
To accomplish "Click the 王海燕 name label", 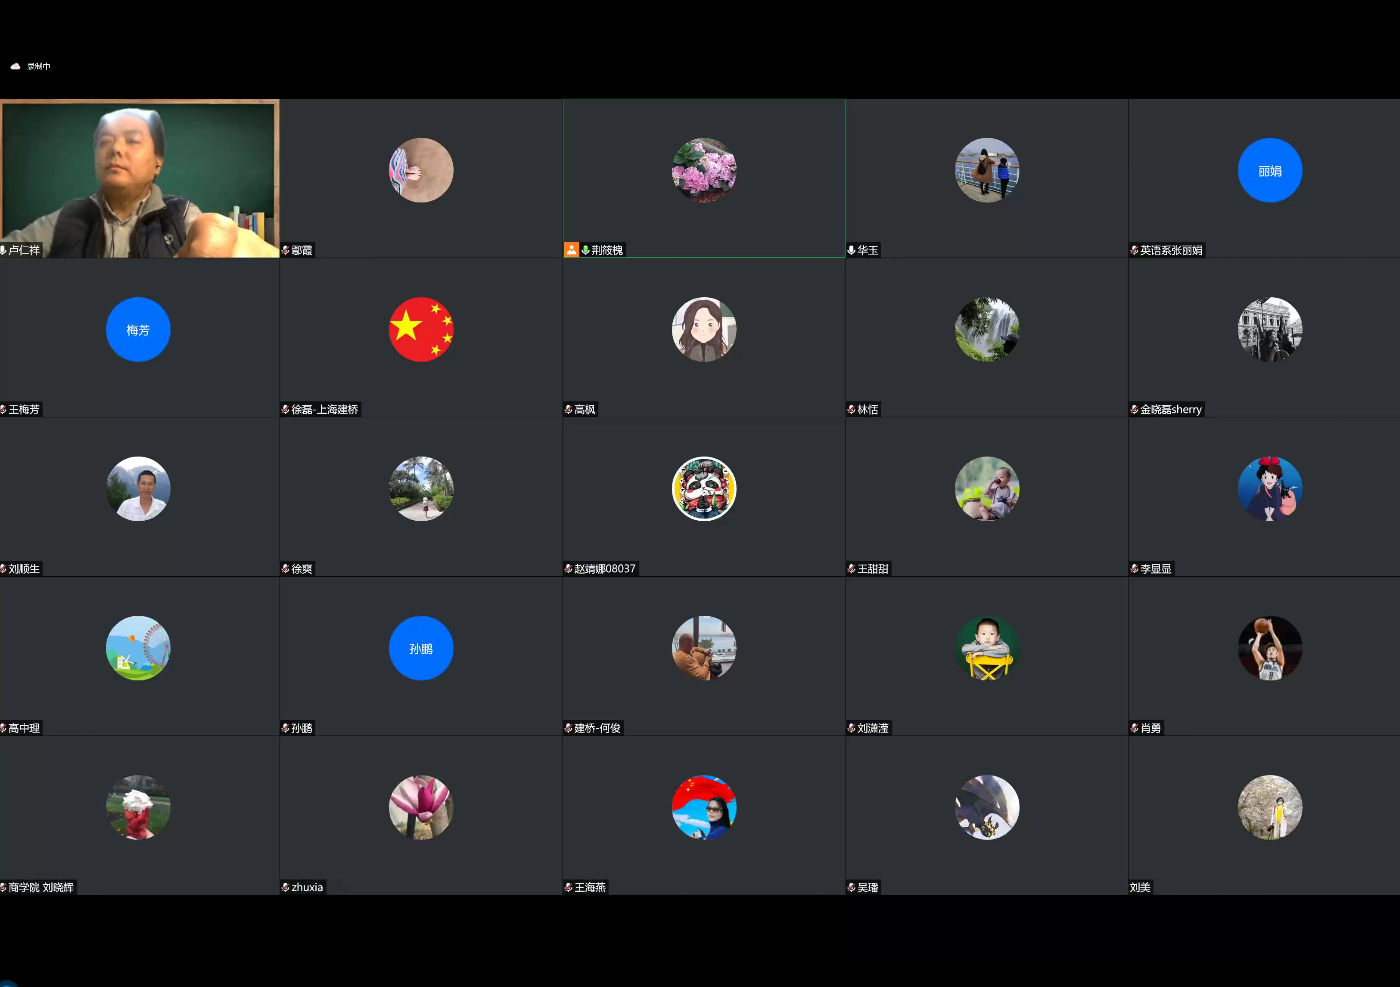I will click(x=590, y=888).
